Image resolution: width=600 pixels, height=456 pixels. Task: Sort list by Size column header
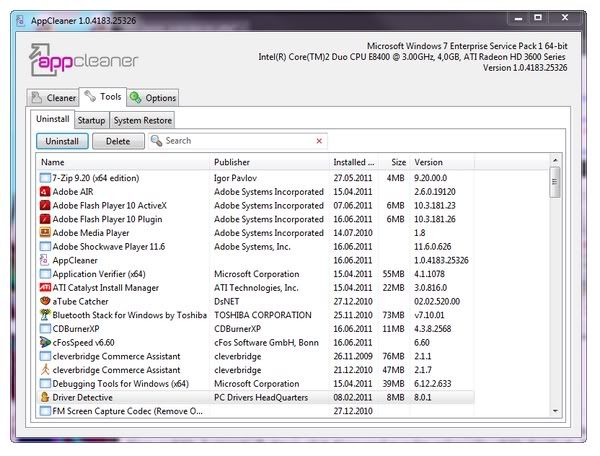[394, 162]
